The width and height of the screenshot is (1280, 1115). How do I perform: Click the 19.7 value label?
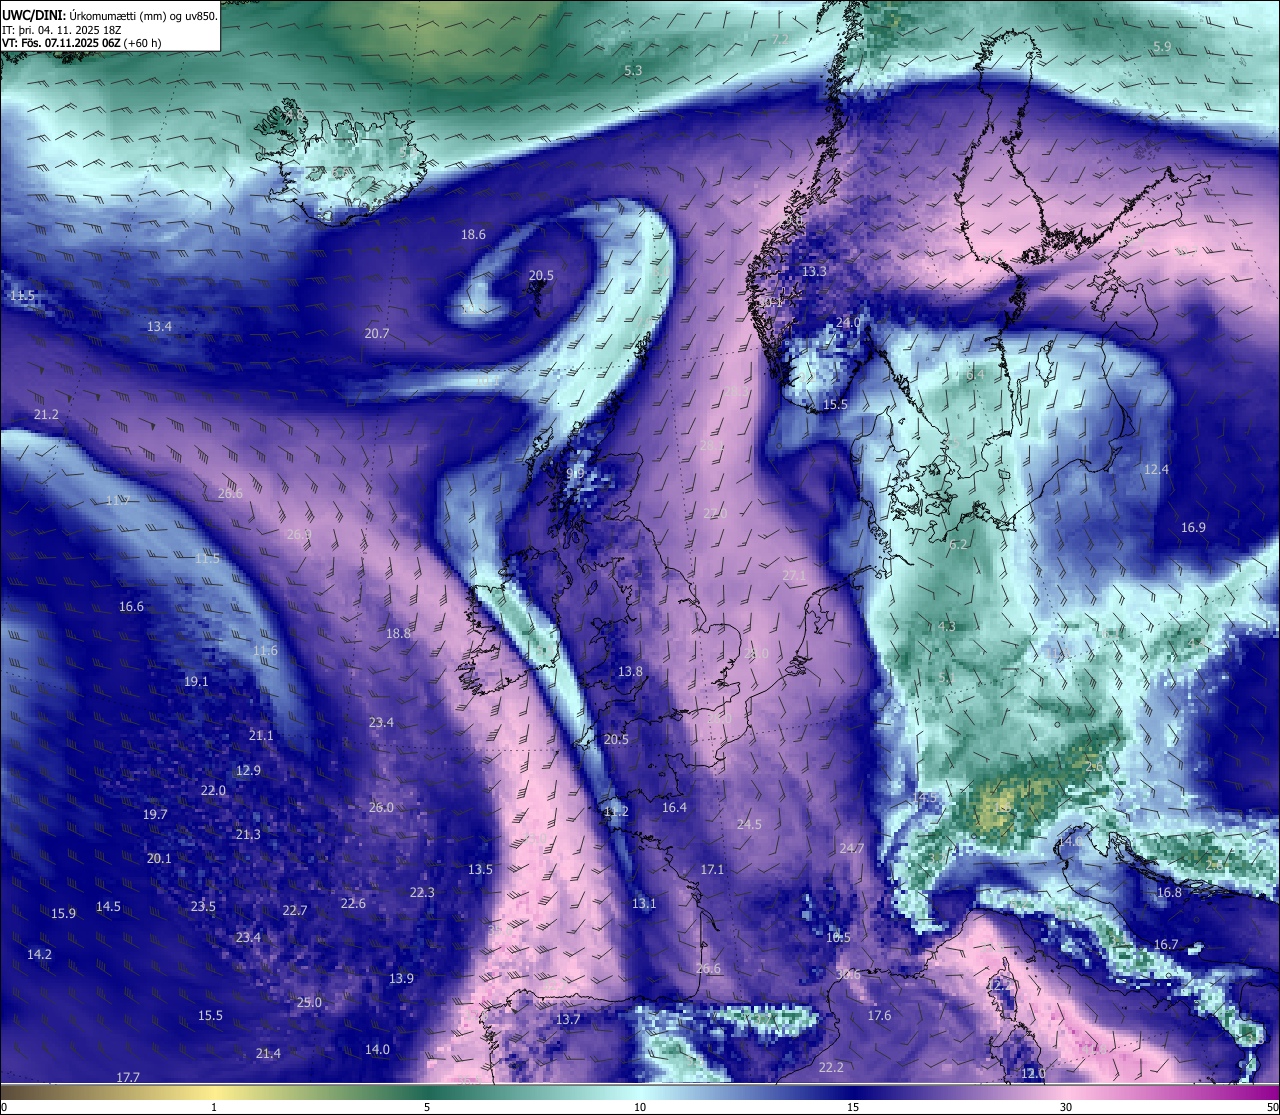coord(155,815)
